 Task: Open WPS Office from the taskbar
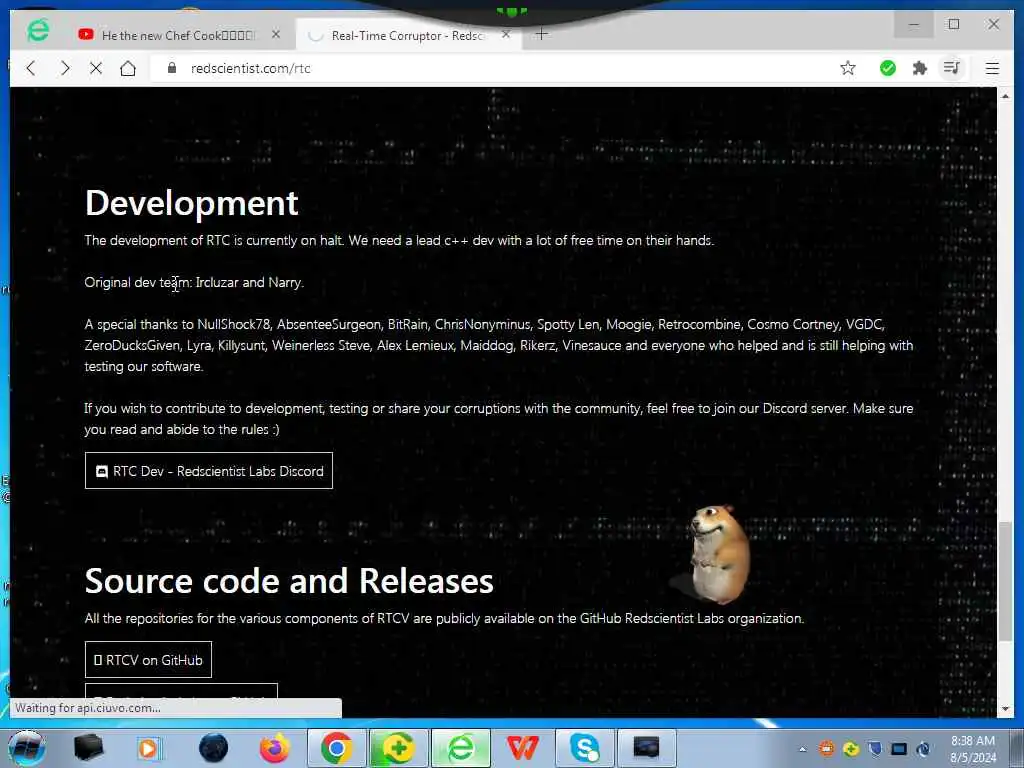tap(522, 748)
